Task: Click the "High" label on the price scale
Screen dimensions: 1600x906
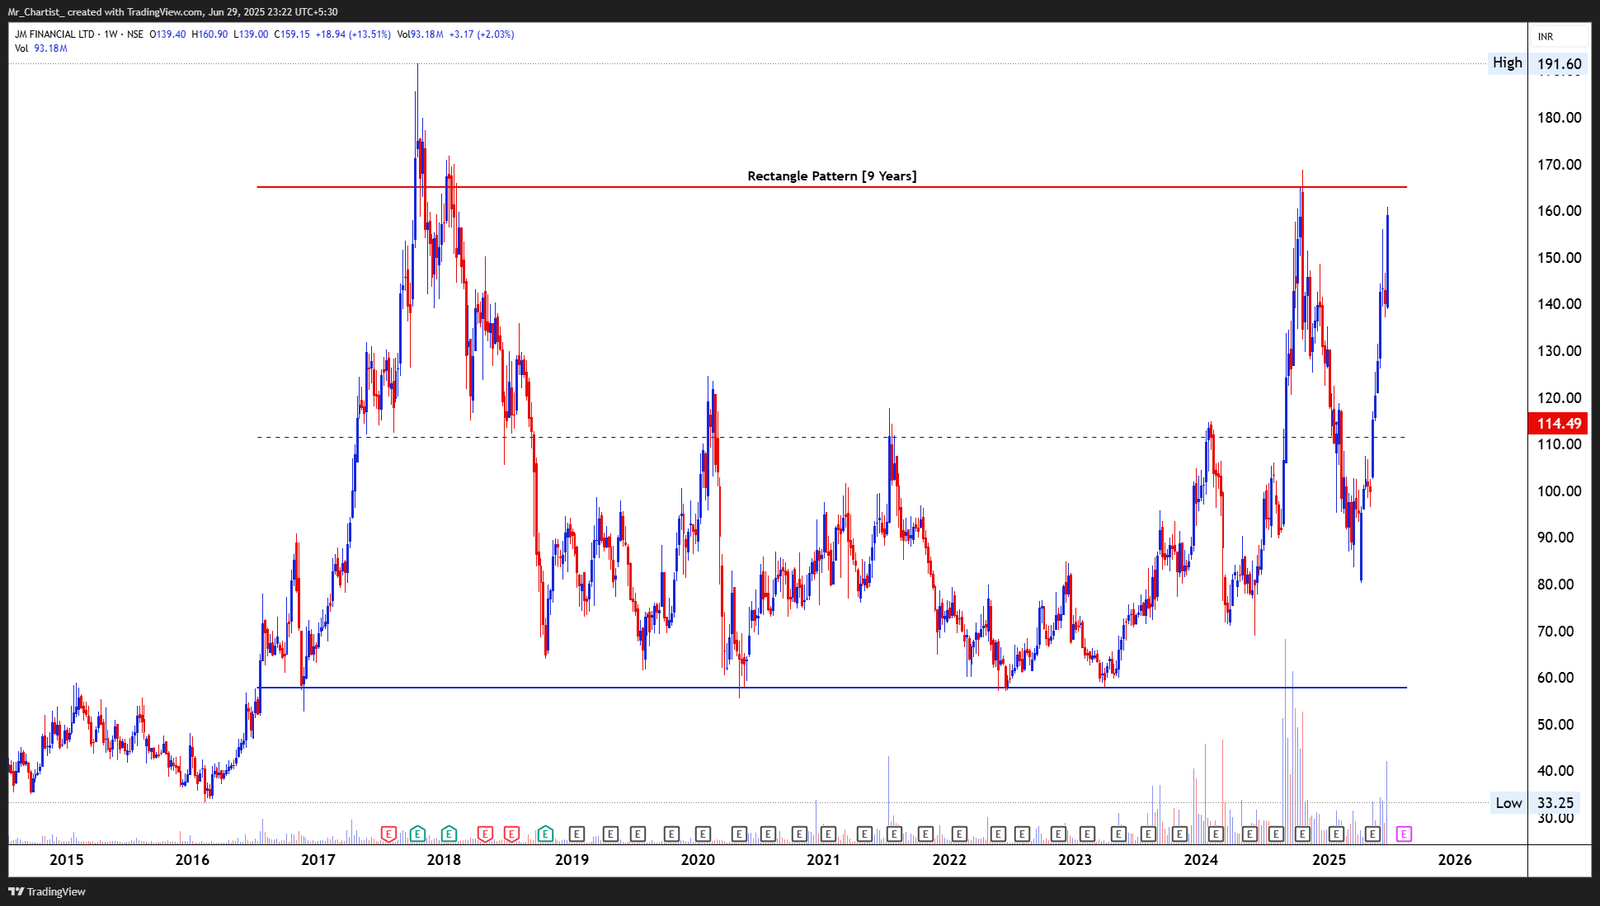Action: pyautogui.click(x=1505, y=63)
